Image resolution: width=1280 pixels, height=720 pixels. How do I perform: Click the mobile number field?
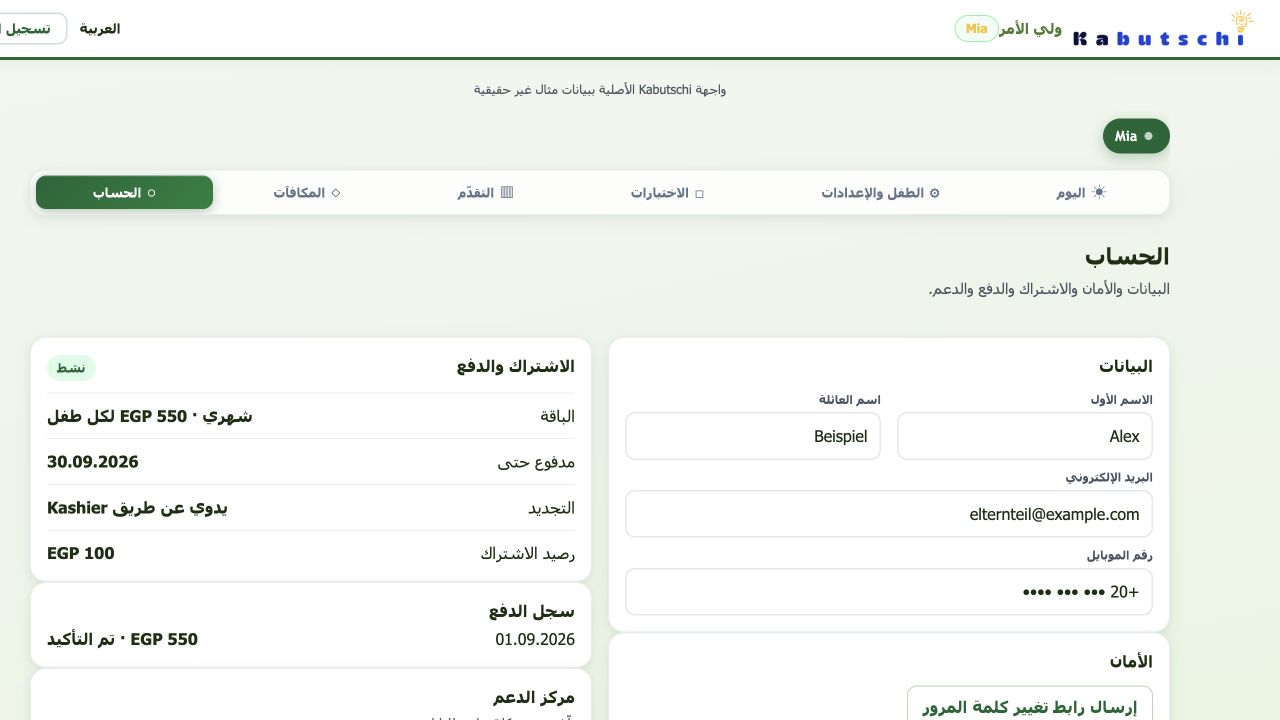coord(889,592)
